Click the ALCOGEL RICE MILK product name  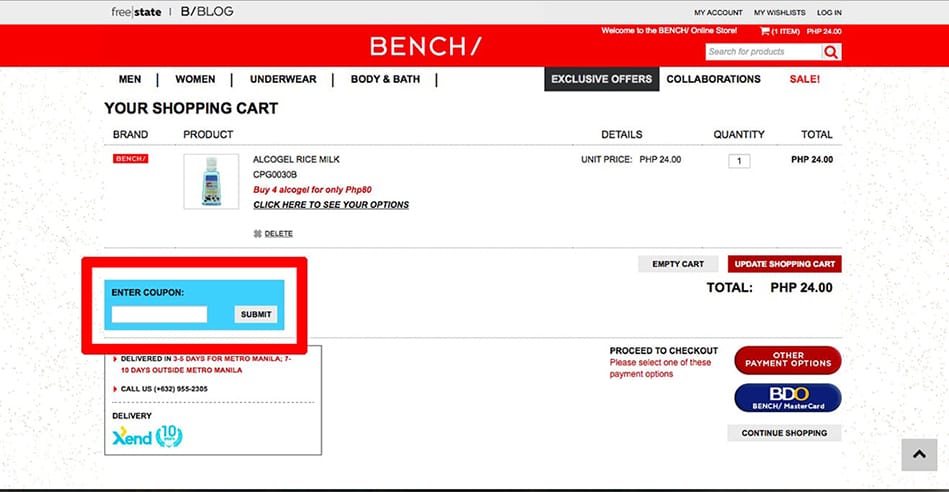coord(296,160)
